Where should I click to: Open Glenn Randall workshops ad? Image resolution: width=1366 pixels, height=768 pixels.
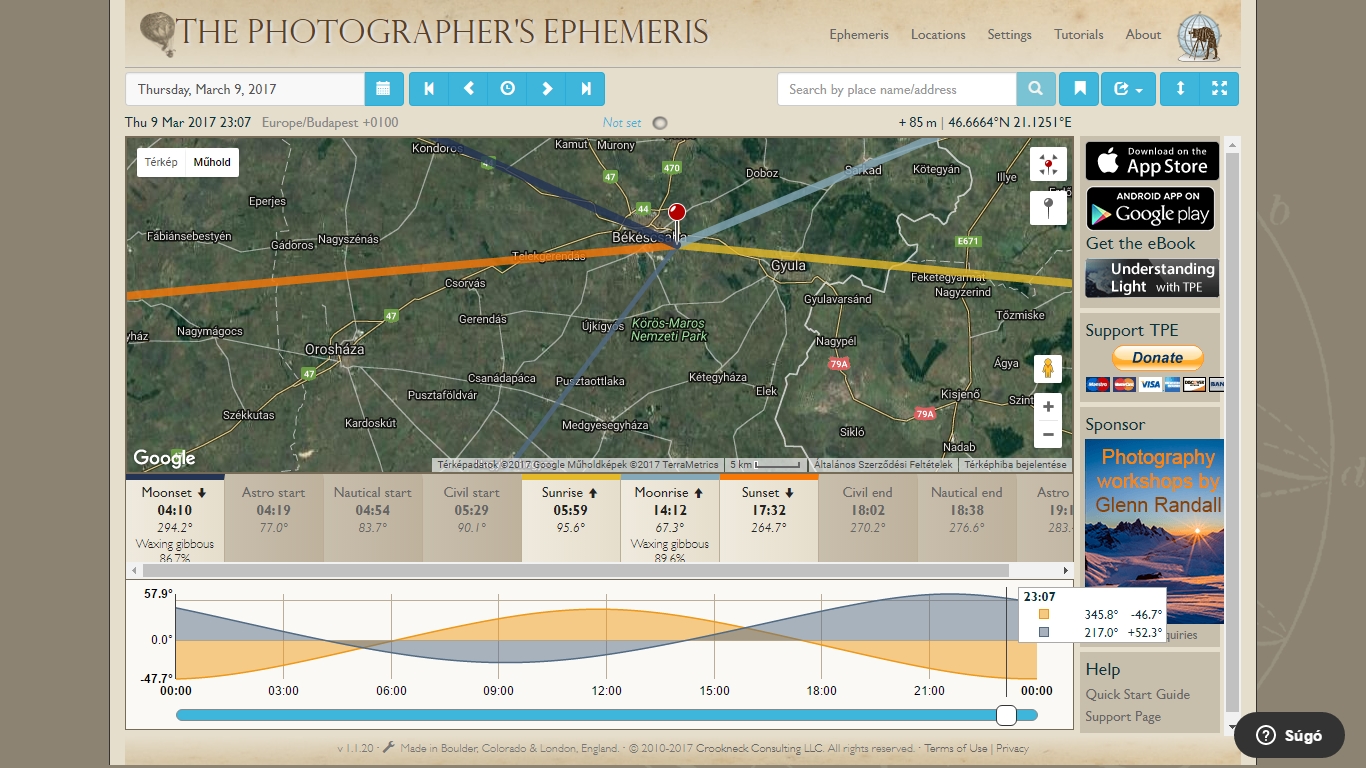point(1154,531)
